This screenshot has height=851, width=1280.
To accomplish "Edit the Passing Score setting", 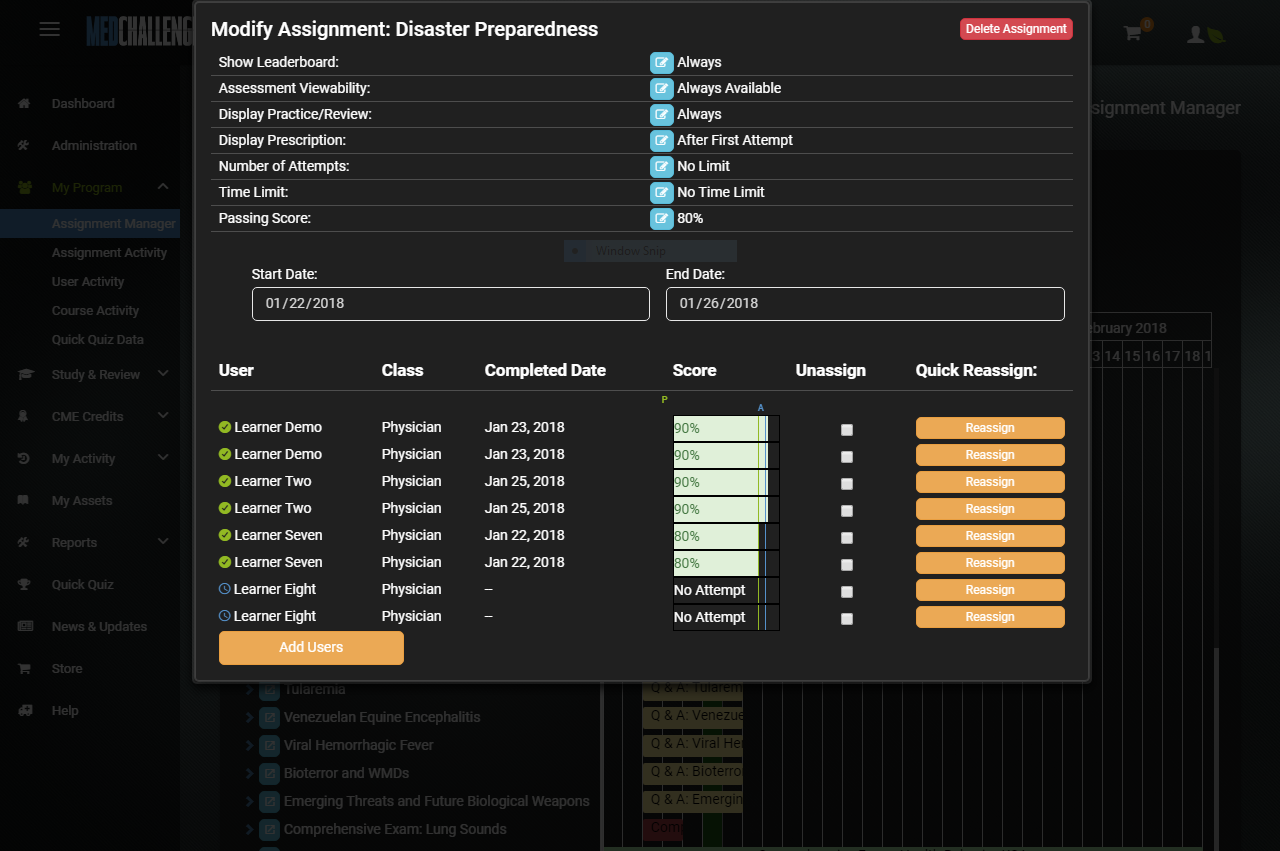I will (662, 218).
